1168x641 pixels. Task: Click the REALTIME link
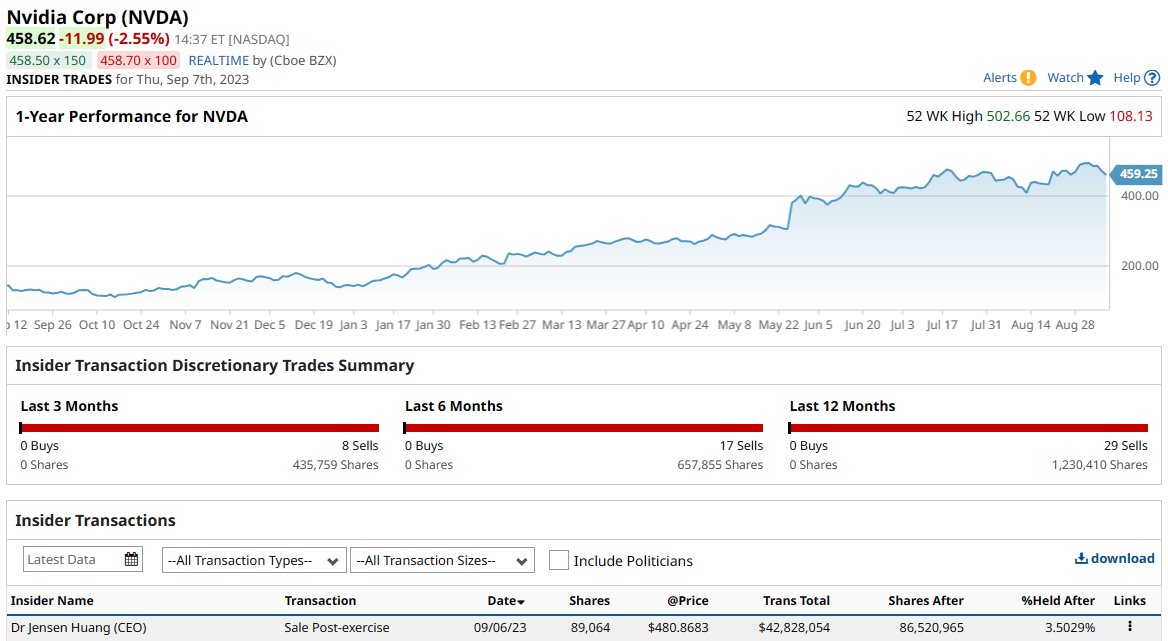click(x=218, y=60)
